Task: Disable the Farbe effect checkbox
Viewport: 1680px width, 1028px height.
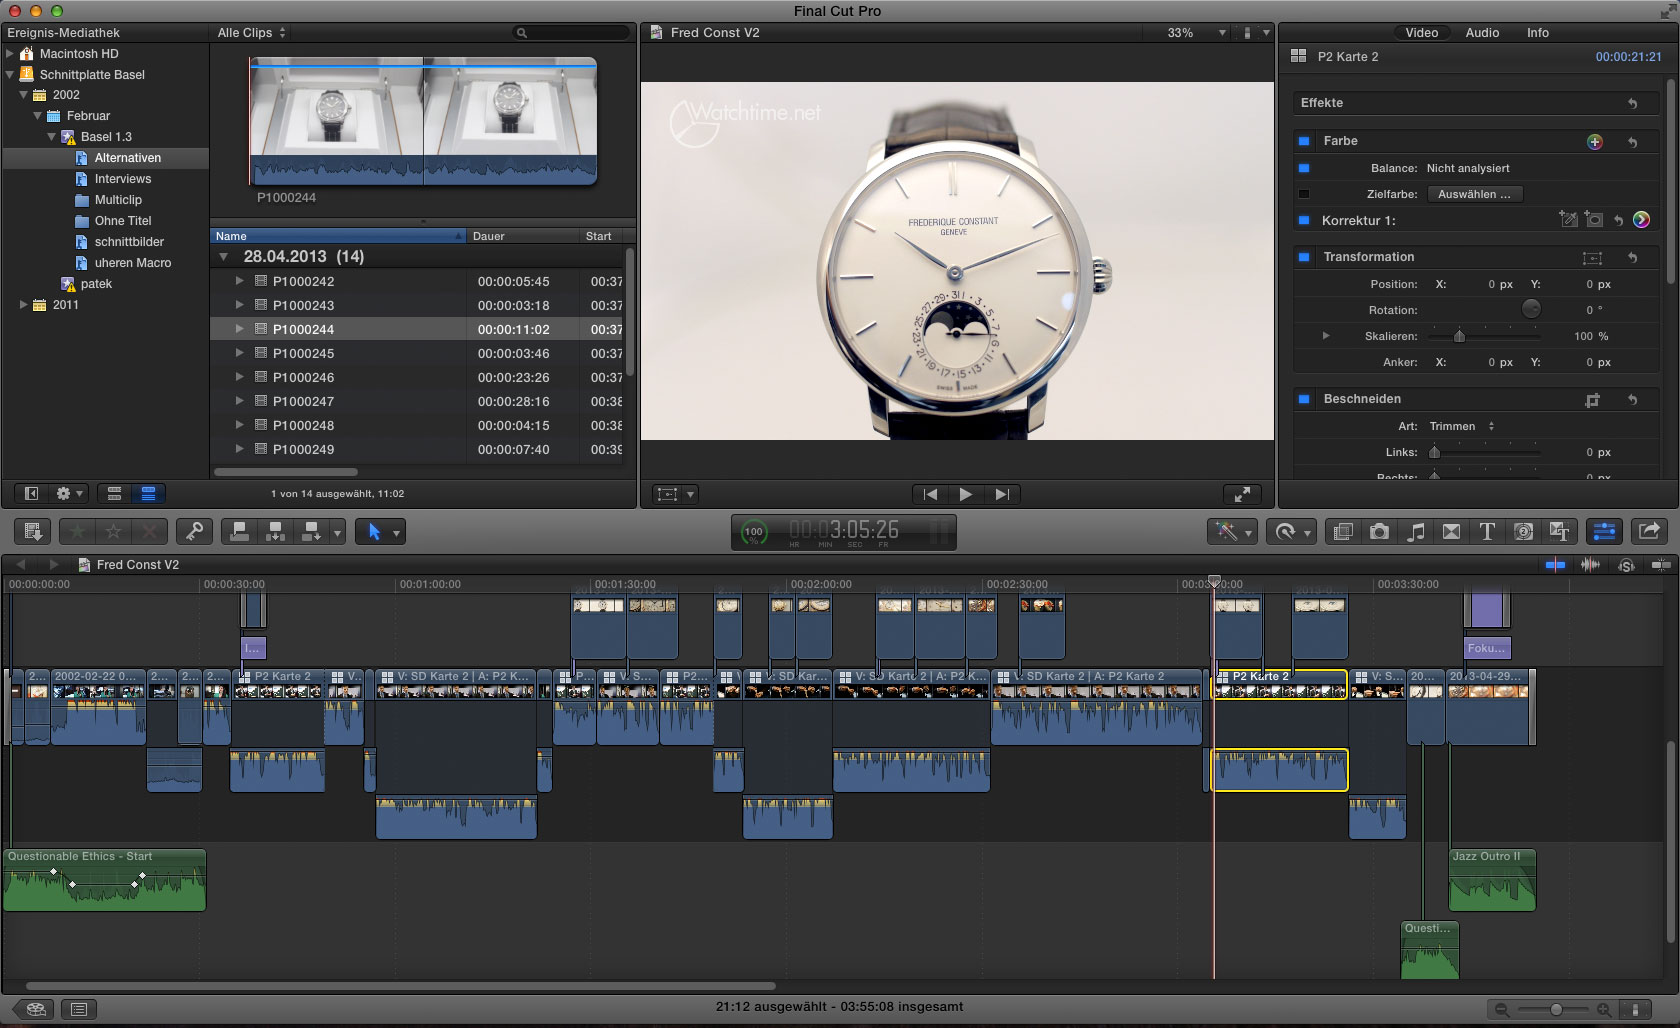Action: 1304,141
